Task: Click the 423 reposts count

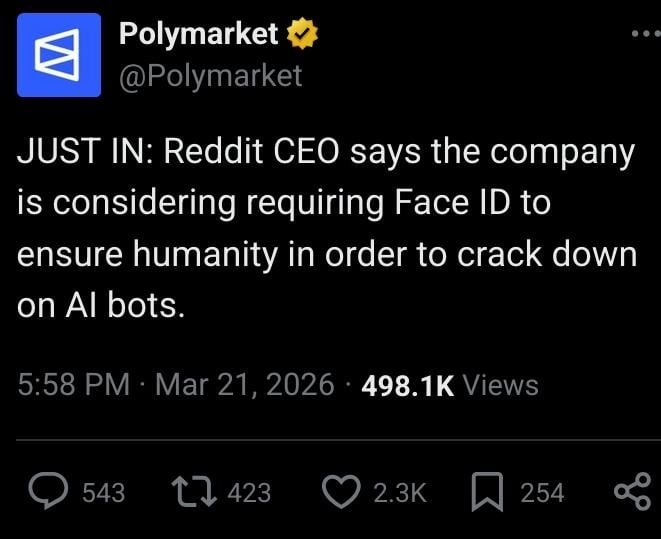Action: click(249, 492)
